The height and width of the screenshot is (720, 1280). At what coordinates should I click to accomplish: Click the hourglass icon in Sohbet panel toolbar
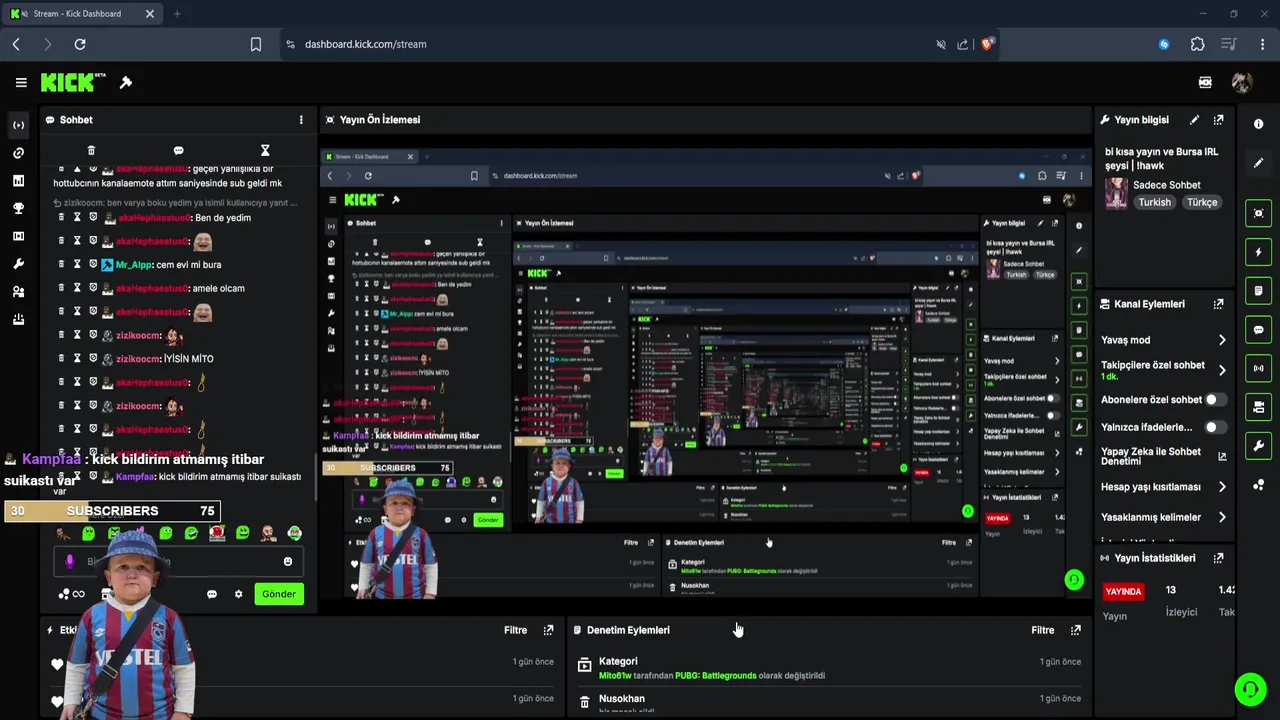tap(265, 150)
